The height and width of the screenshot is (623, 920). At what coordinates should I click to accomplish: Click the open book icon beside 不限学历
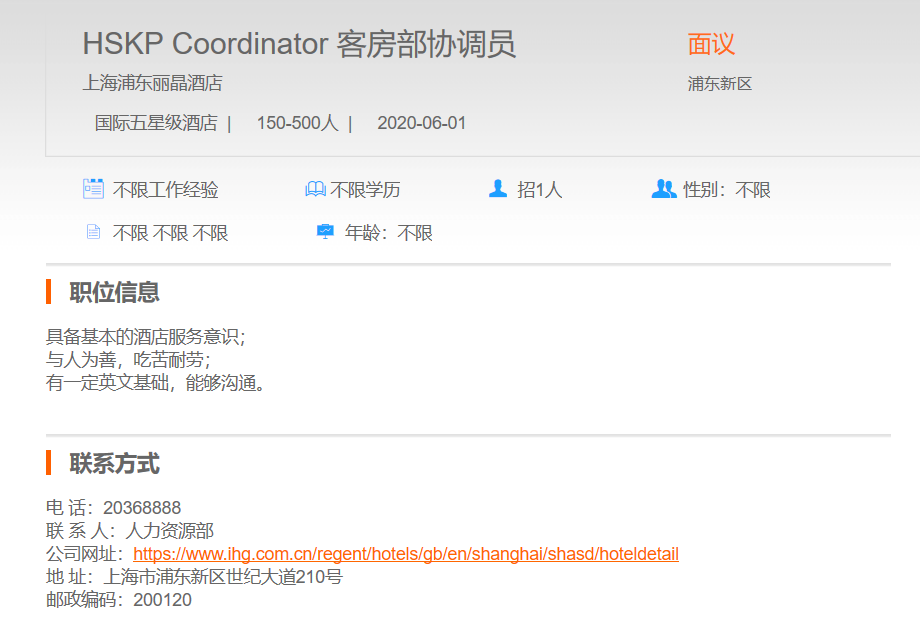(315, 189)
